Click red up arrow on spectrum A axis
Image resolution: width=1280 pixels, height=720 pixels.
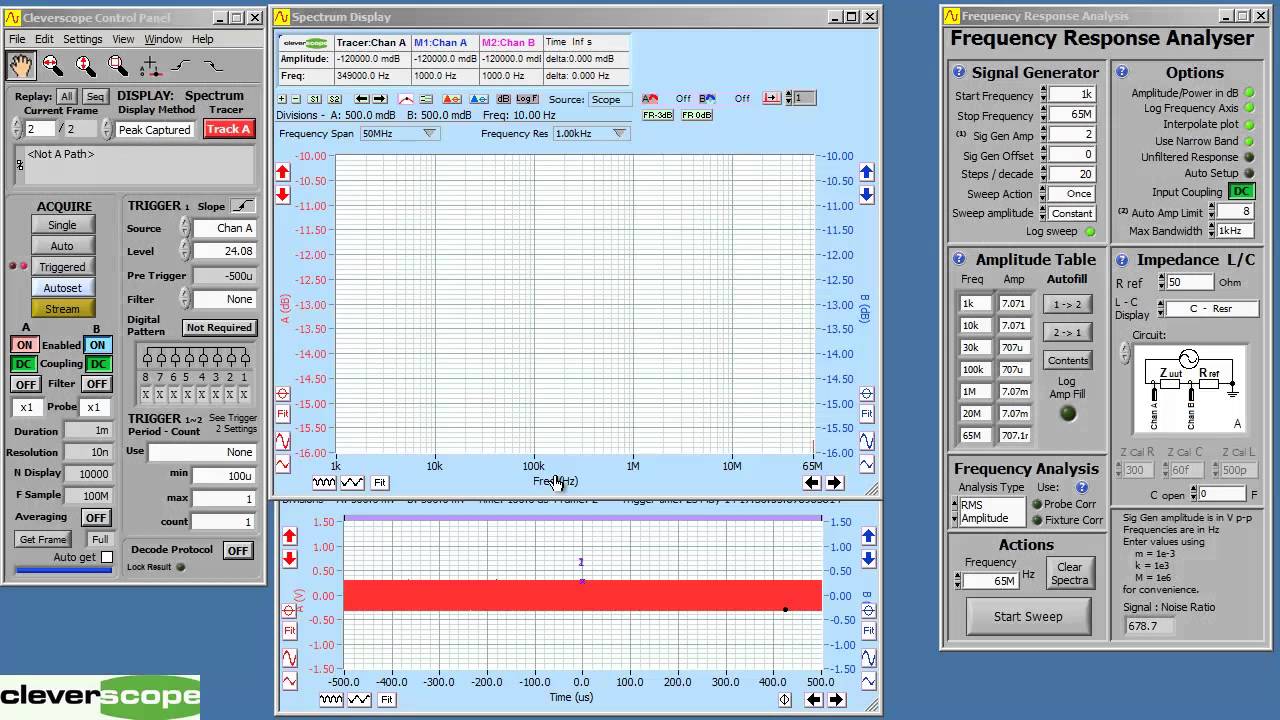coord(283,173)
